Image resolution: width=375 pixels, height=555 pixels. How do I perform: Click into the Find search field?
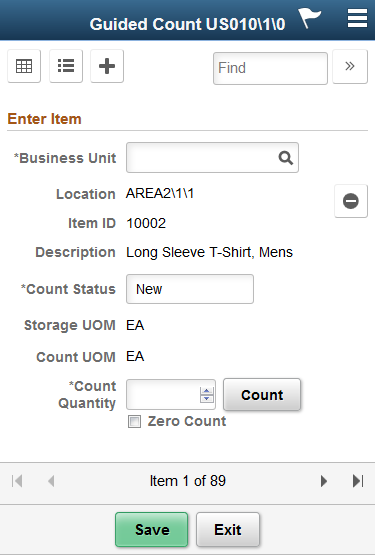coord(270,68)
